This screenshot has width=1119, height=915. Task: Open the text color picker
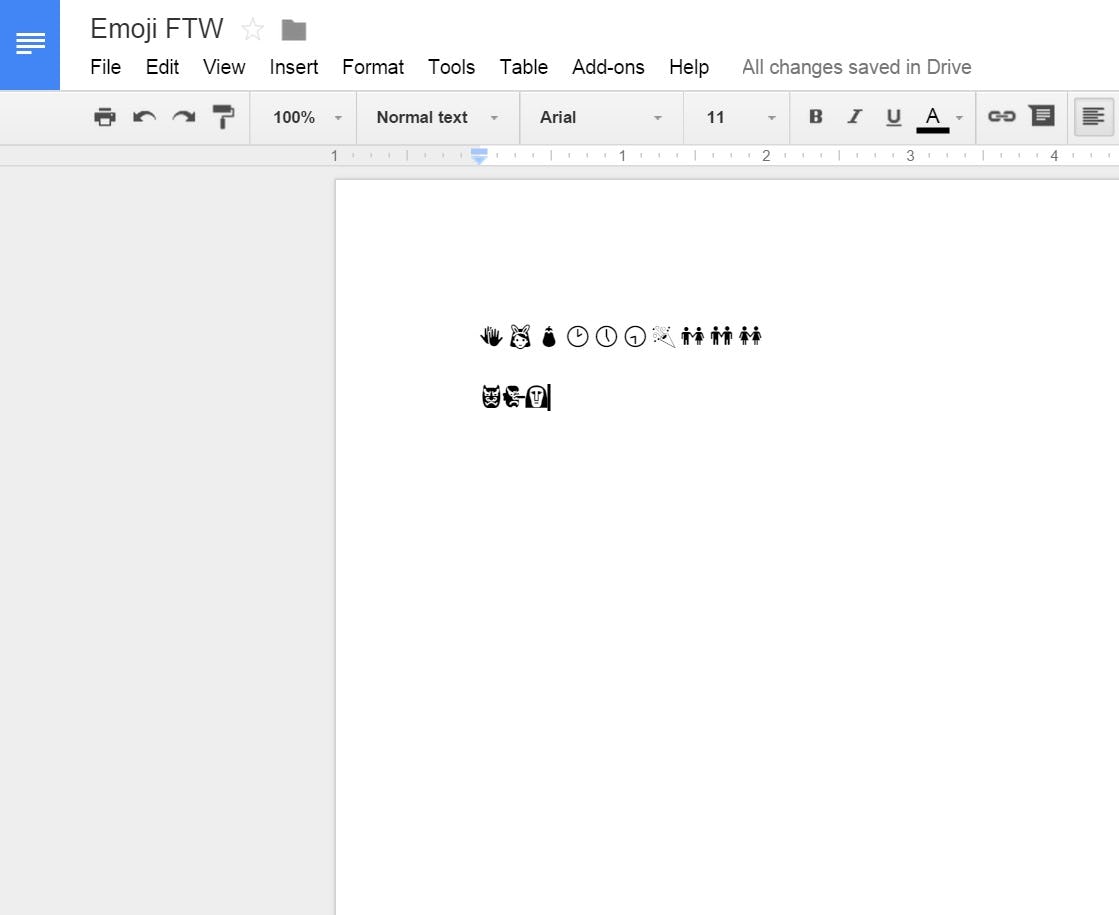pos(933,117)
